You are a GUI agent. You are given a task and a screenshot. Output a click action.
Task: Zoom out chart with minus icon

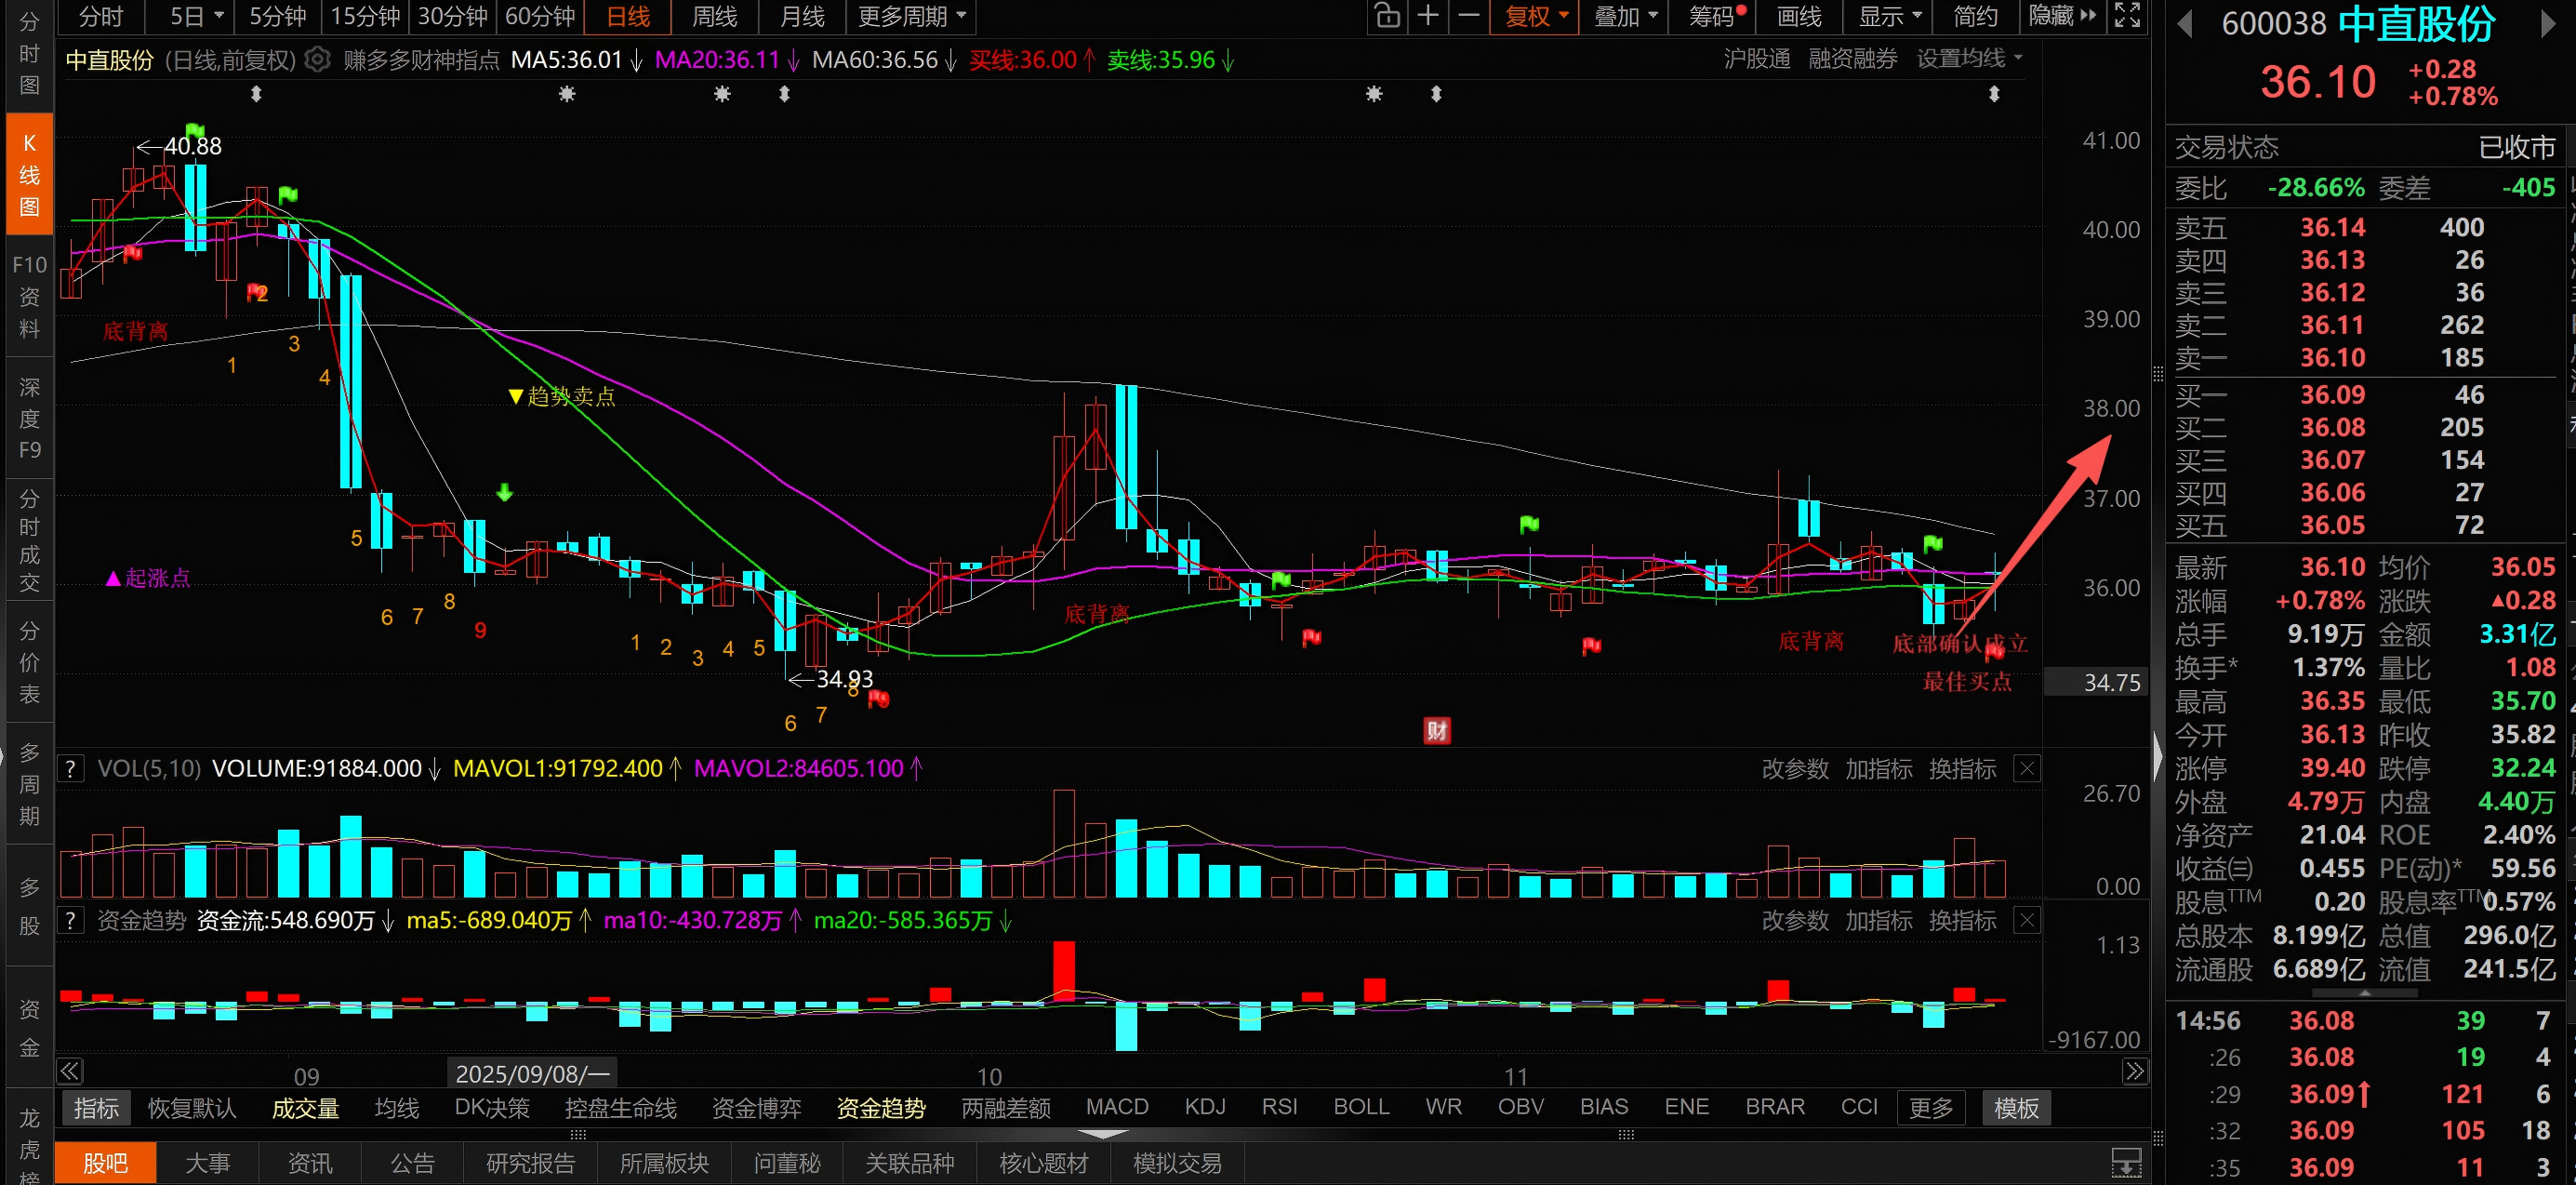coord(1468,16)
